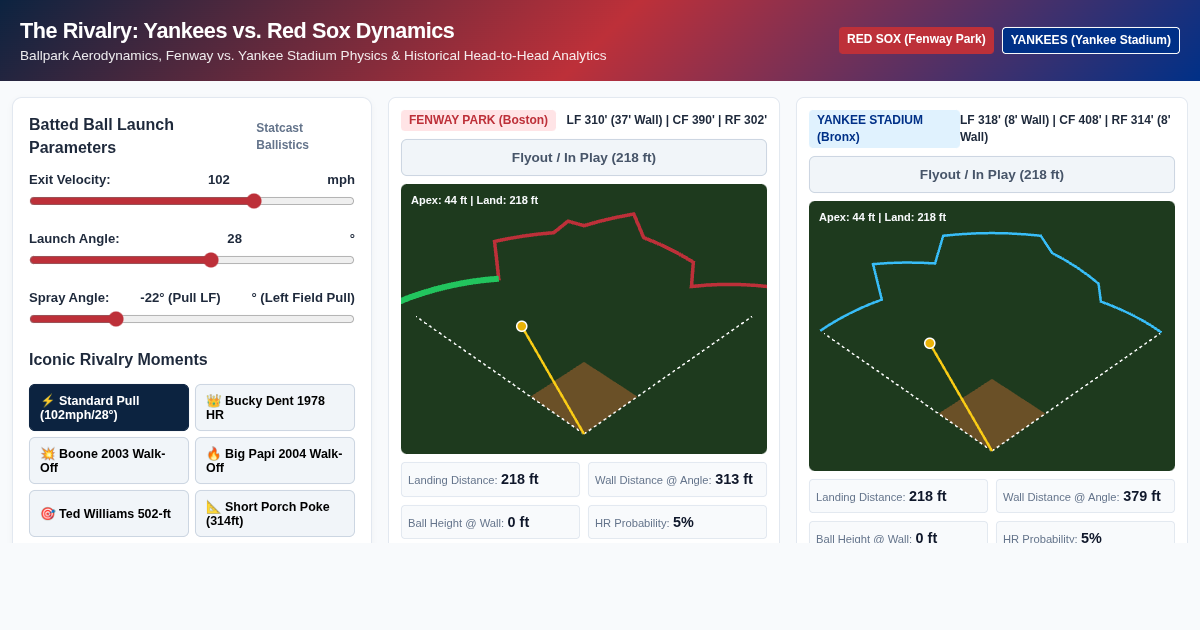
Task: Click the ball landing marker on Fenway field
Action: click(522, 326)
